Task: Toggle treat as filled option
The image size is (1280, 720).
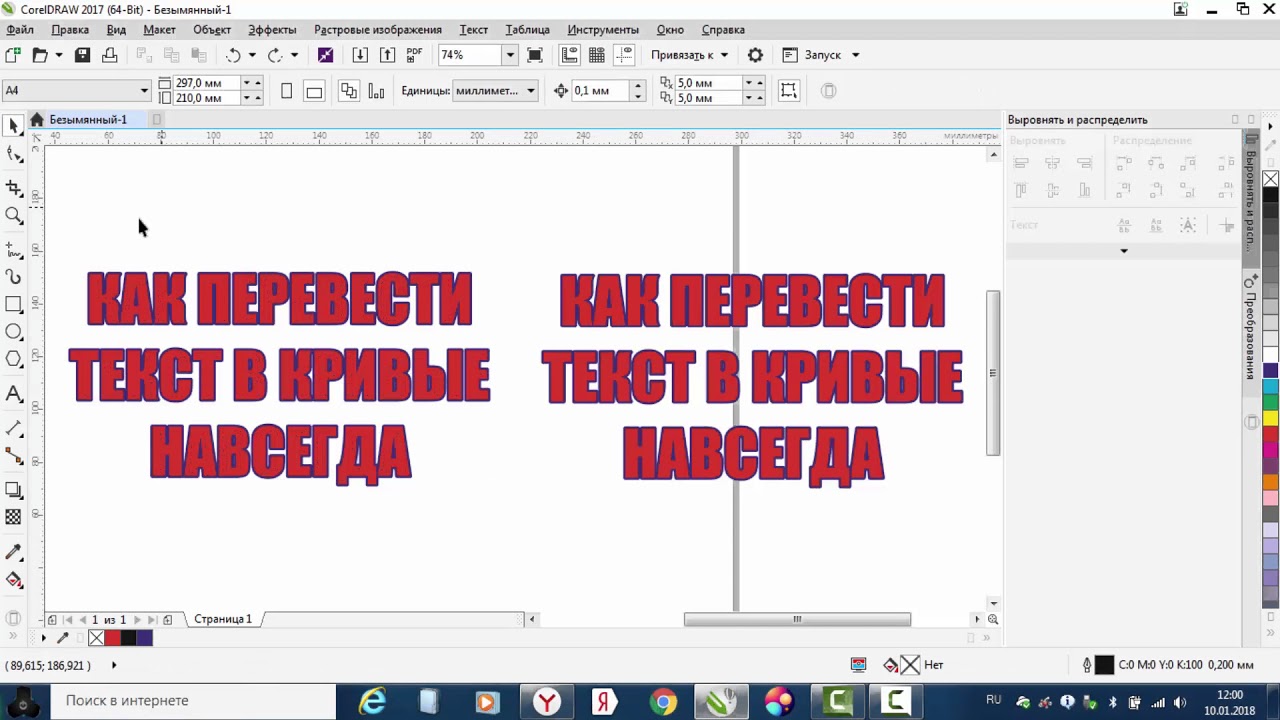Action: [x=789, y=91]
